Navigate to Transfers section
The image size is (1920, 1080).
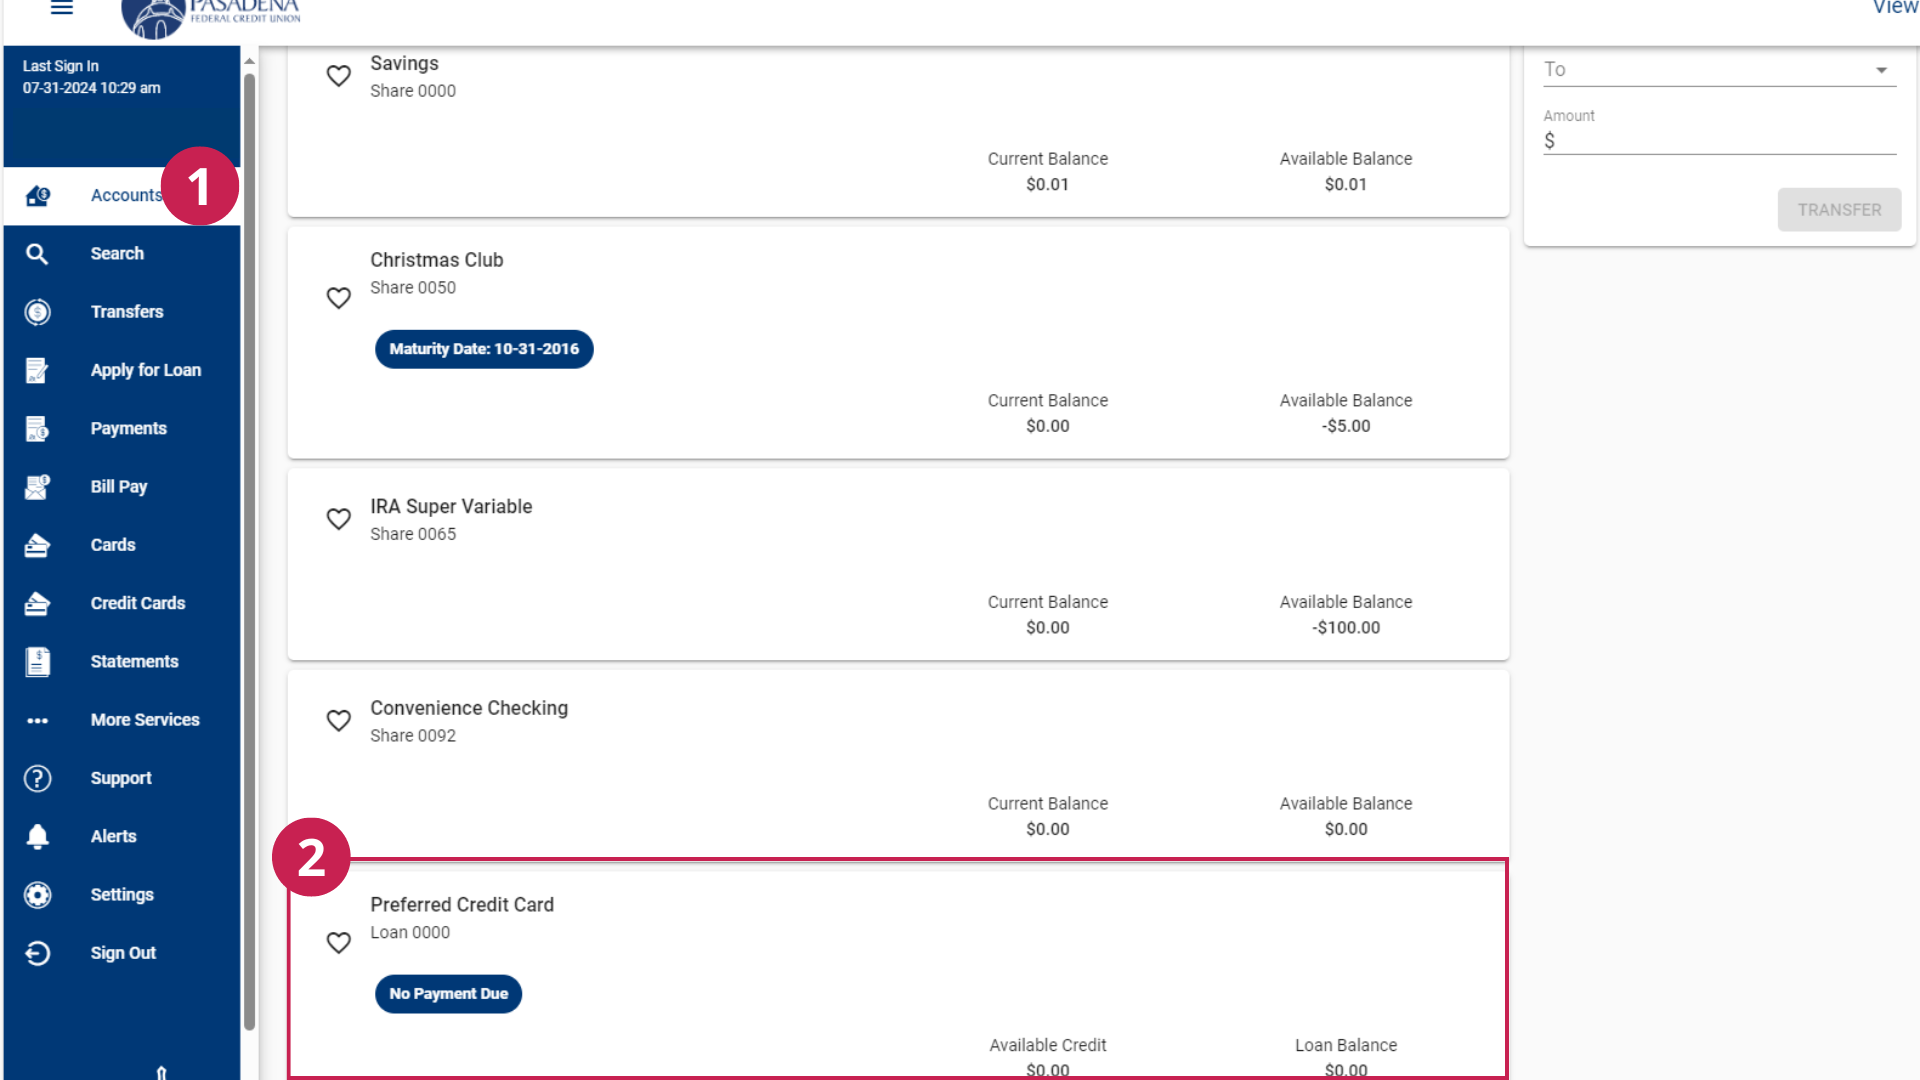[x=127, y=311]
